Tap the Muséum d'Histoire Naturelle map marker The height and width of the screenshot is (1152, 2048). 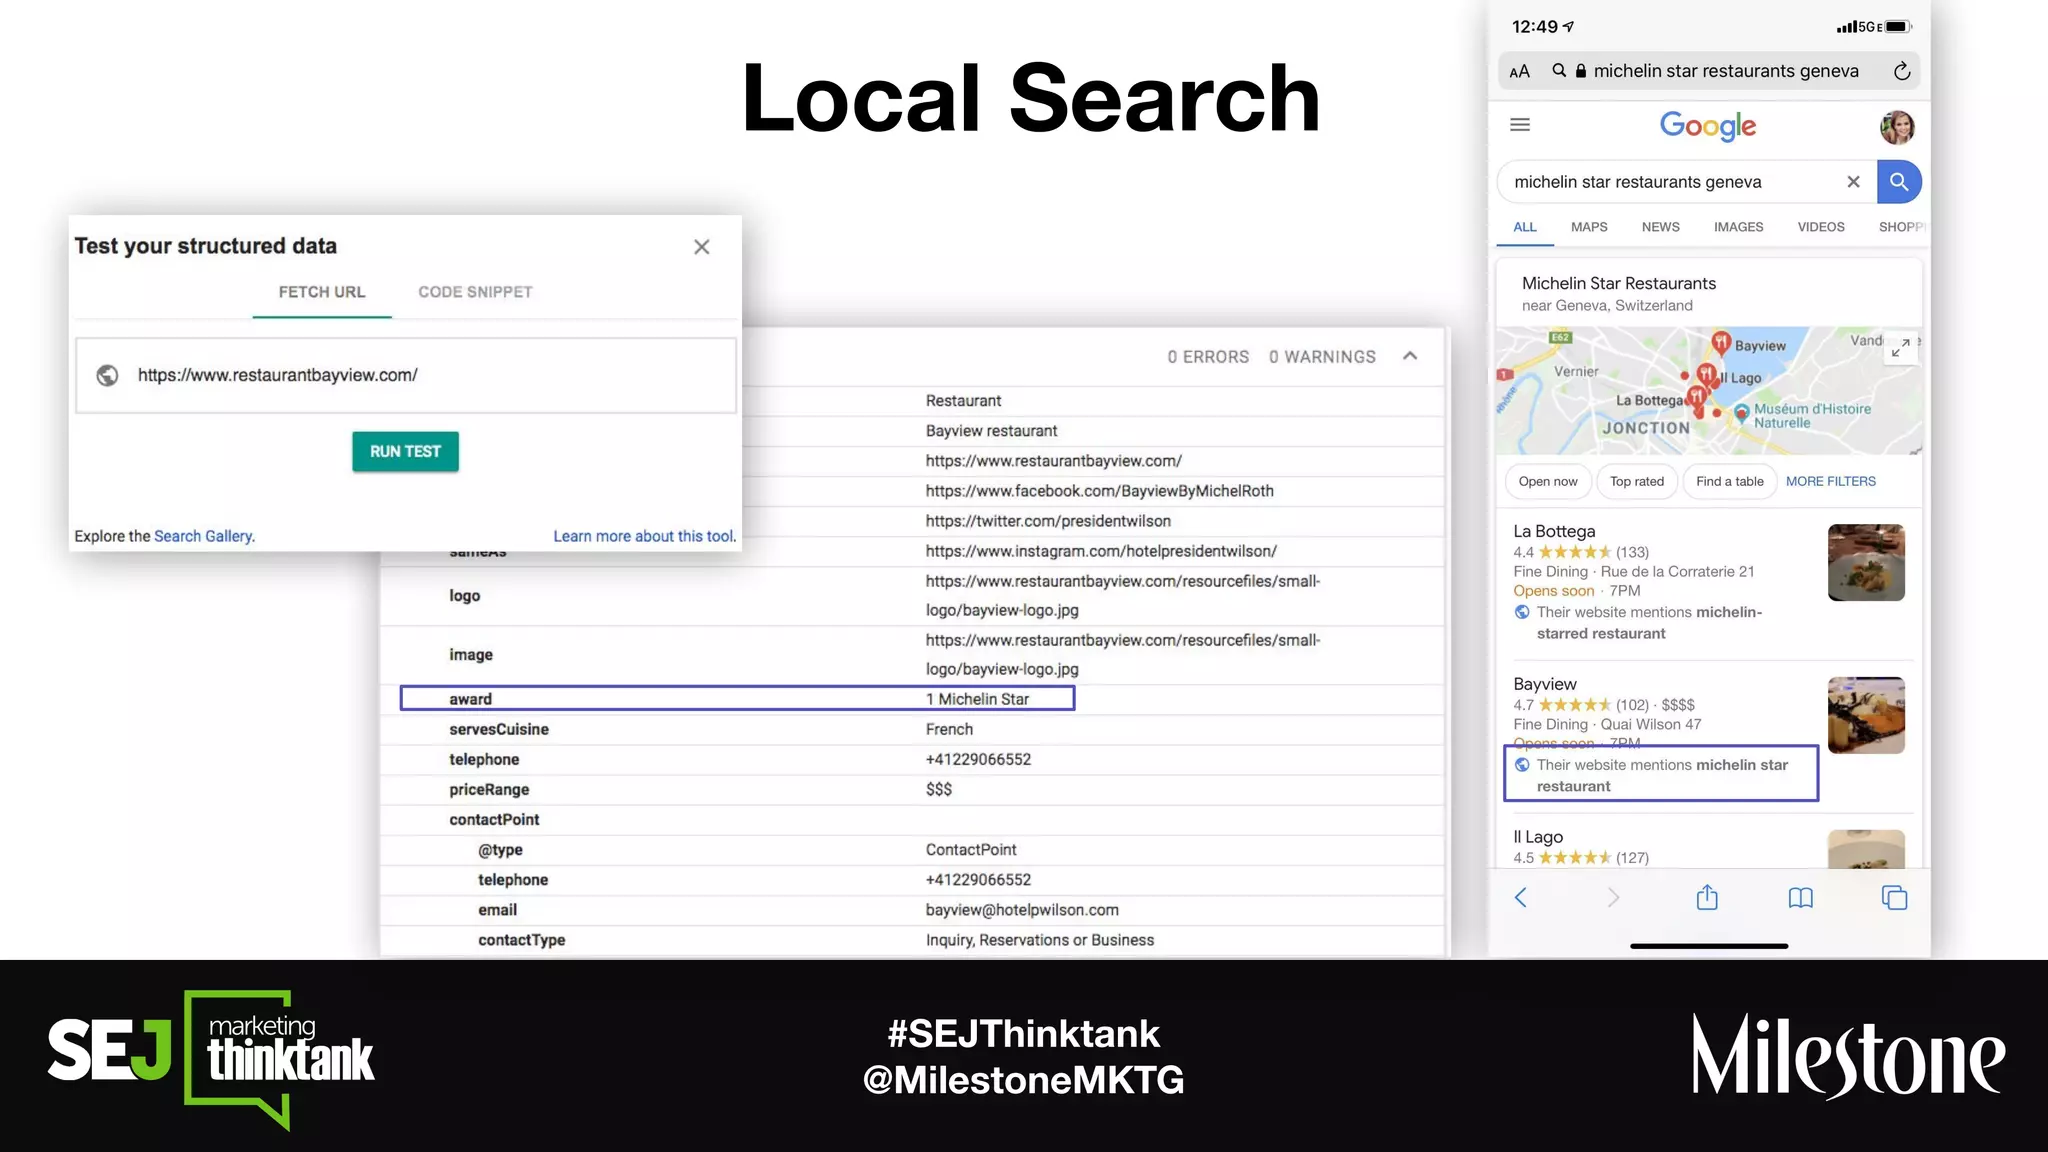(1741, 412)
